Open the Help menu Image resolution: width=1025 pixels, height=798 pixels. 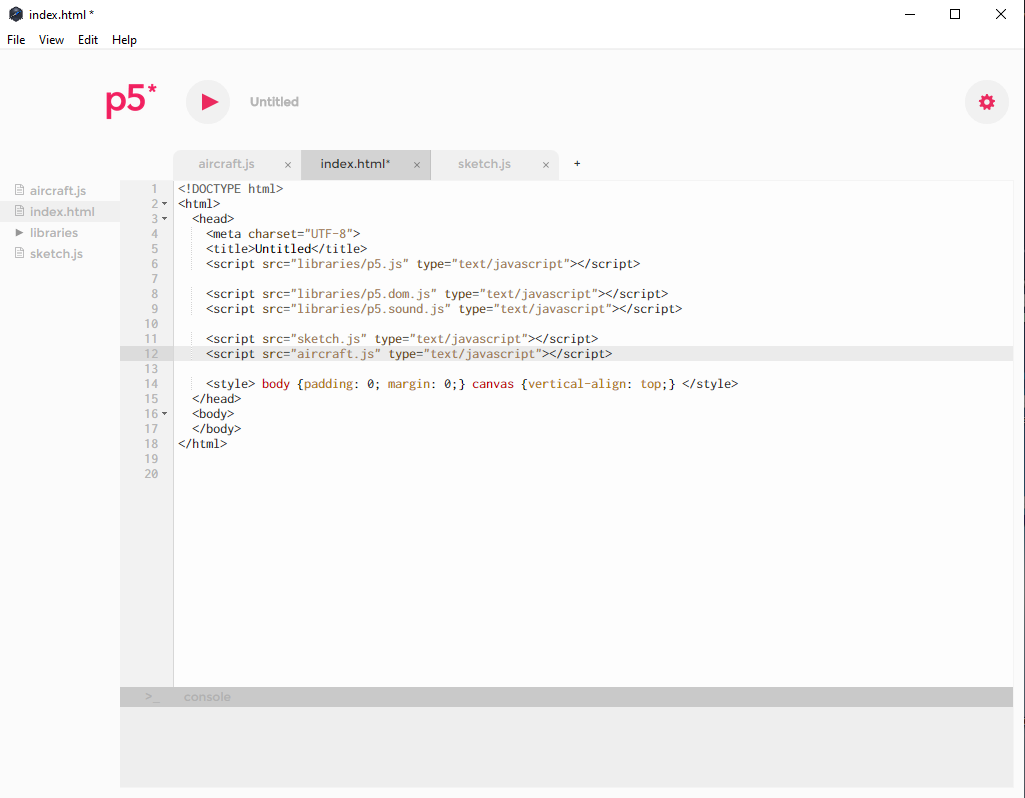tap(124, 40)
